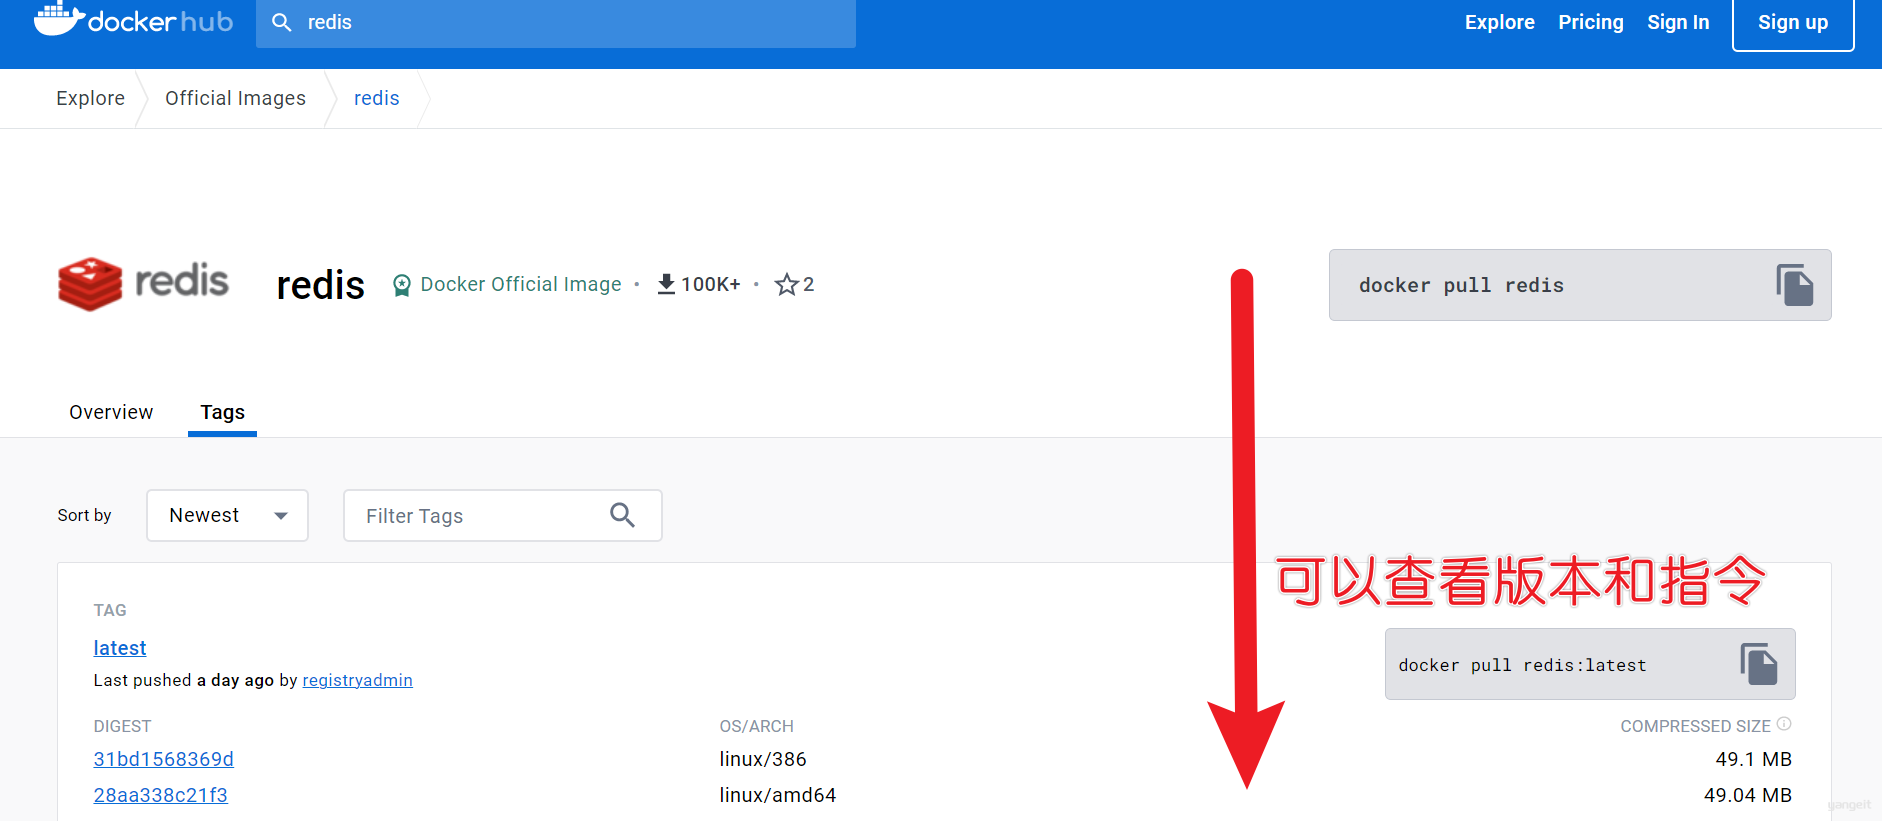Switch to the Overview tab
1882x821 pixels.
(x=111, y=412)
